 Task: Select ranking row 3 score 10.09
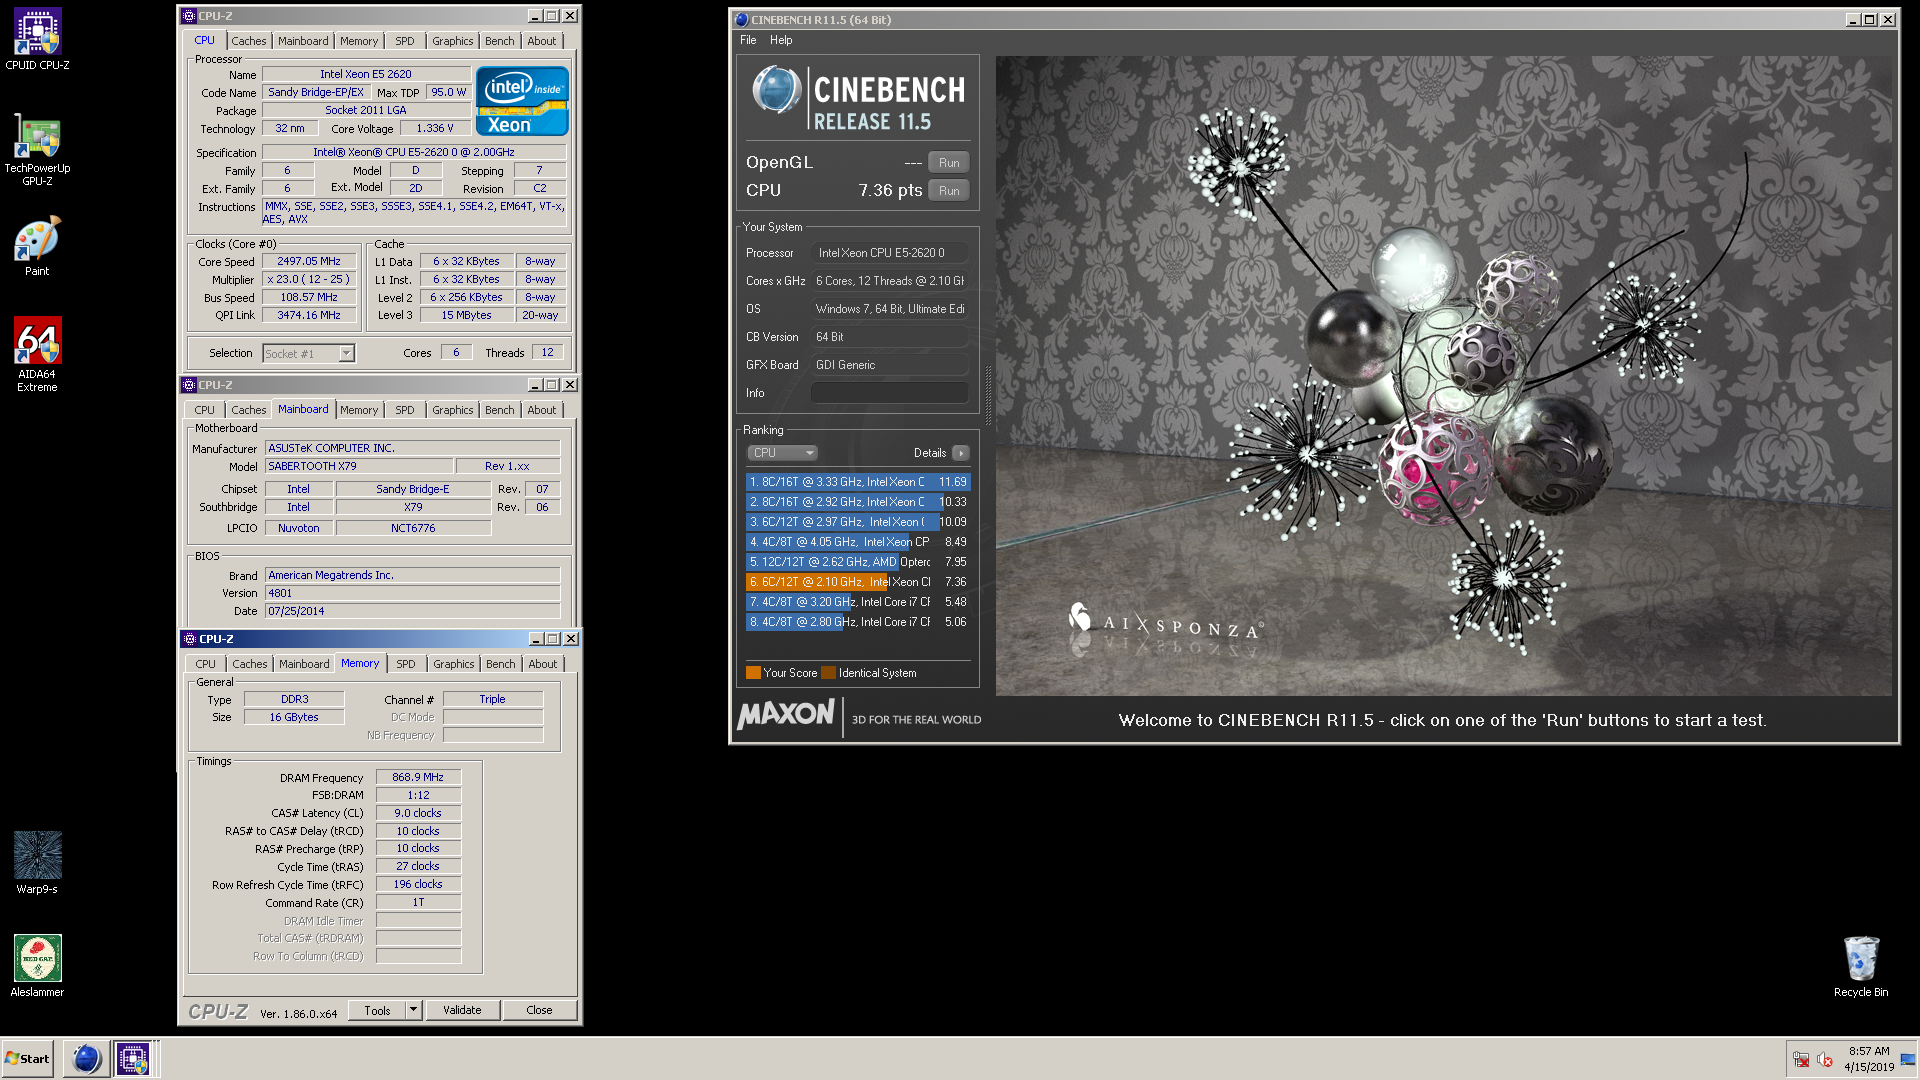tap(858, 522)
